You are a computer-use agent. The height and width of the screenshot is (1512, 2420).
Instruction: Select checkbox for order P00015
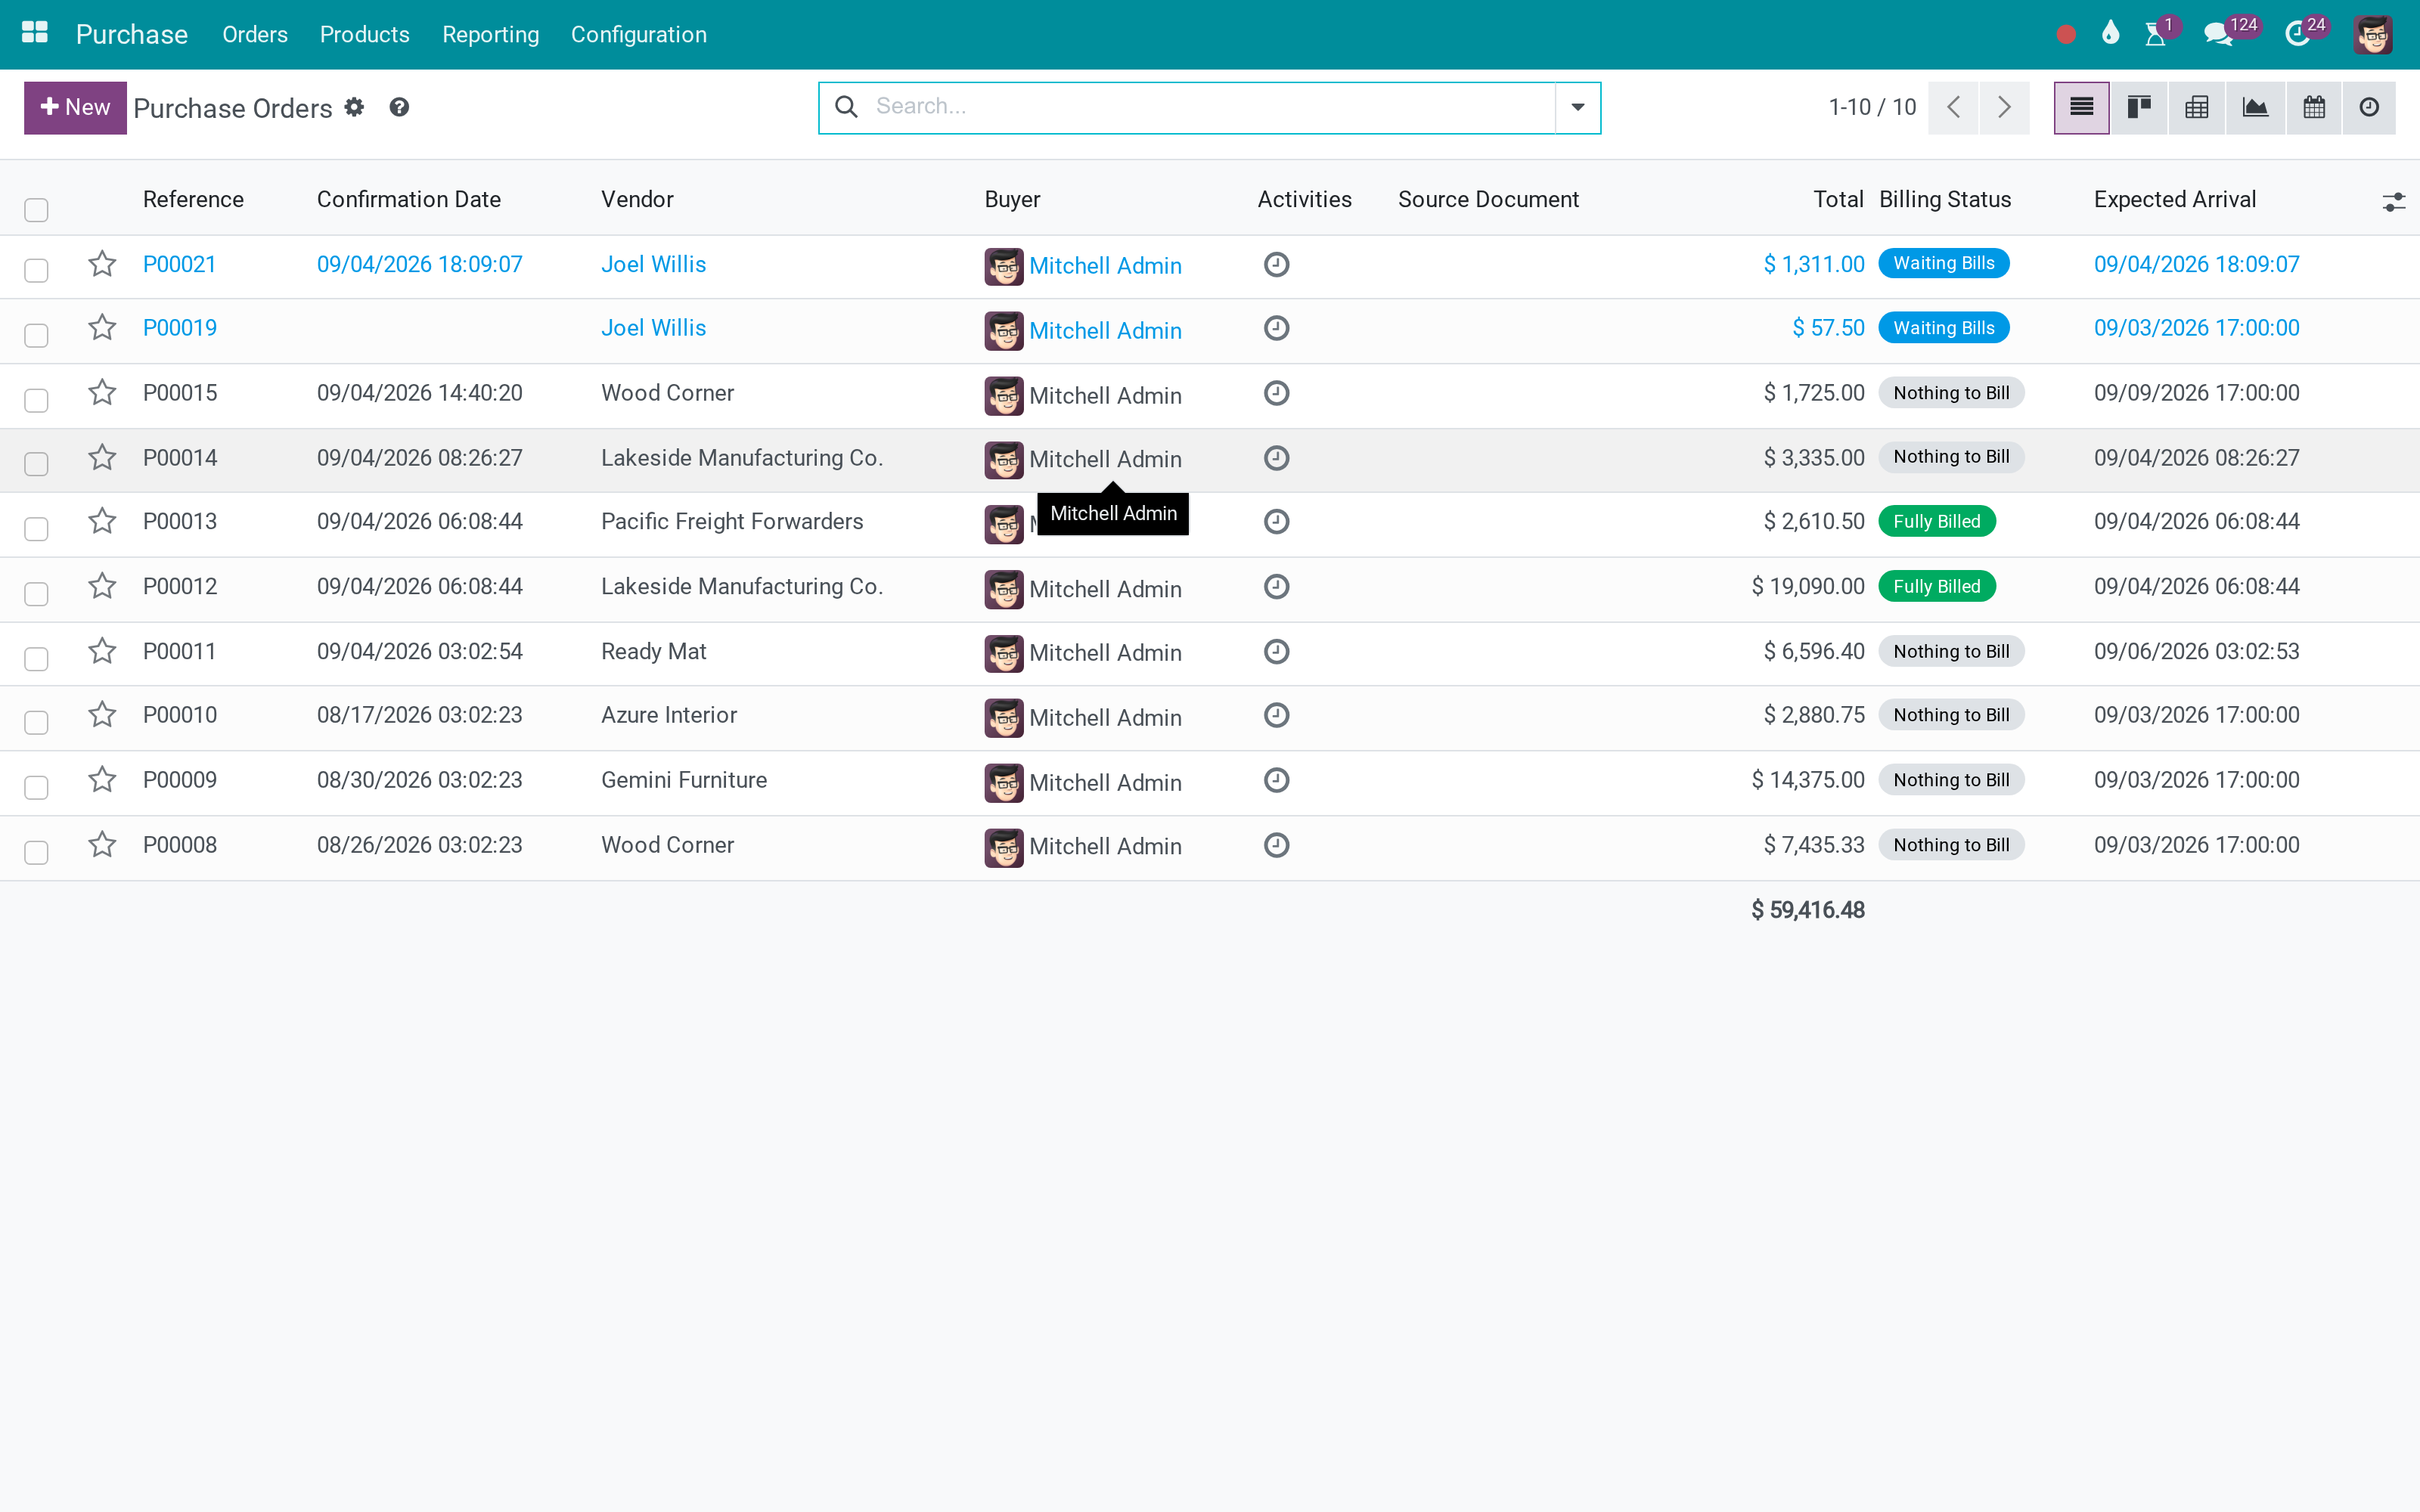tap(36, 400)
